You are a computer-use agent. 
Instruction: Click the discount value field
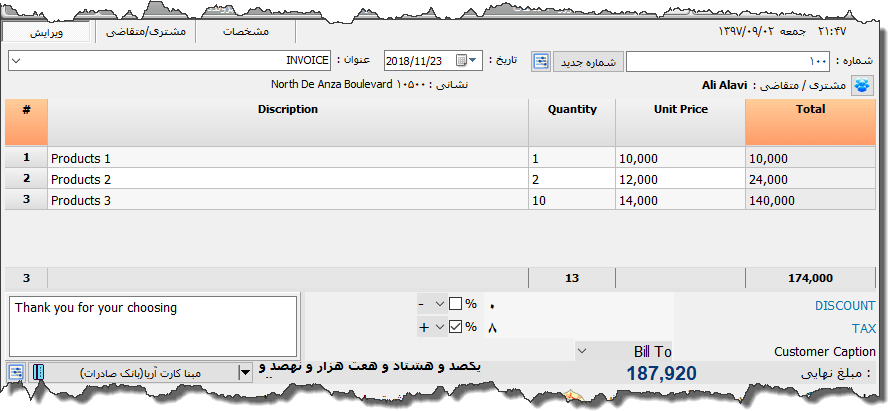(578, 305)
